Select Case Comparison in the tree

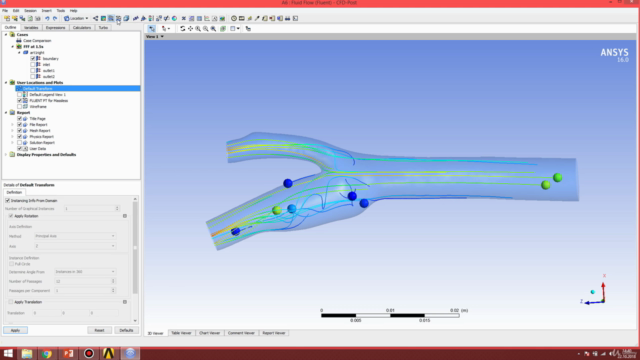coord(37,40)
